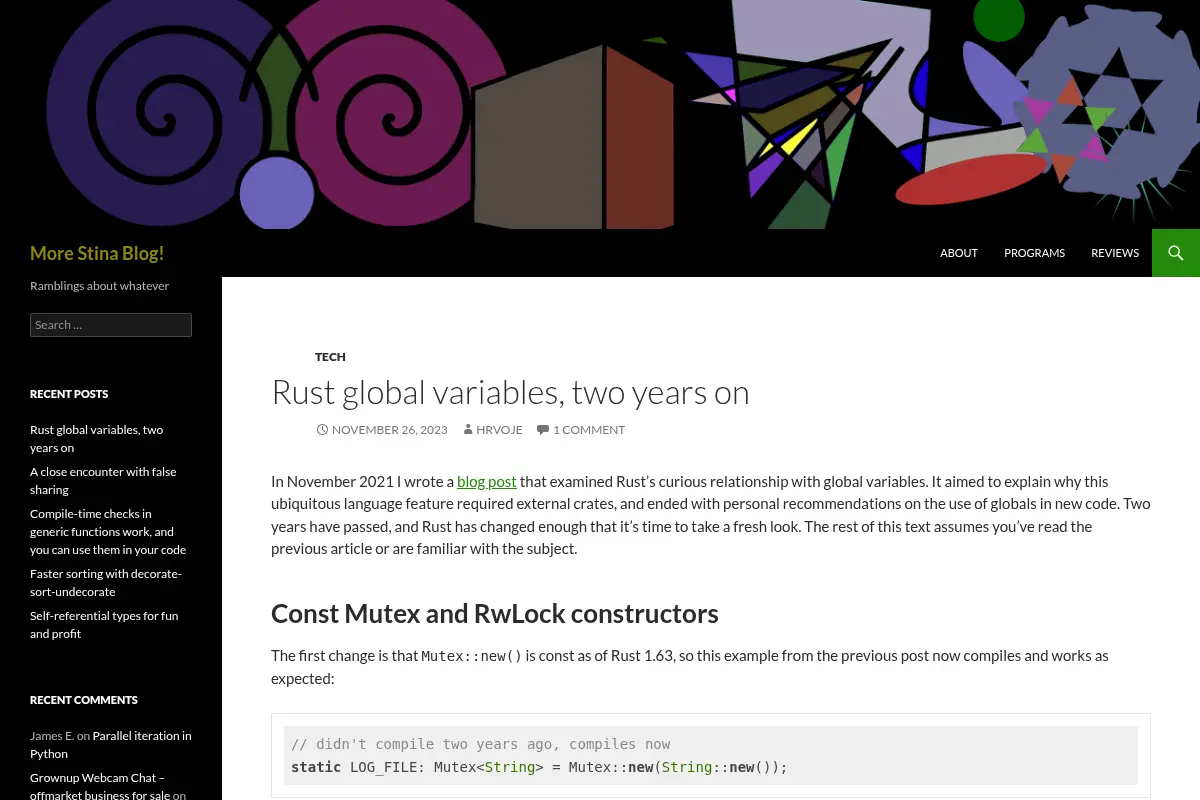The image size is (1200, 800).
Task: Click the 'More Stina Blog!' site title
Action: pyautogui.click(x=97, y=253)
